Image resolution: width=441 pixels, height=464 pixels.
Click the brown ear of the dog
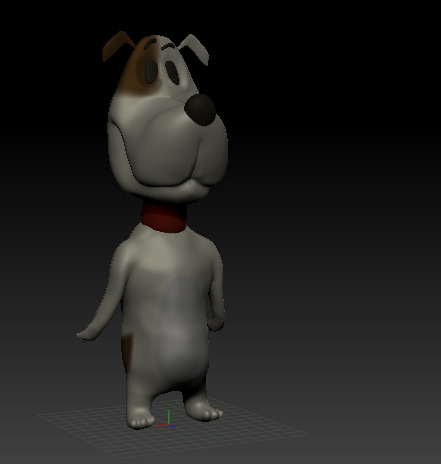tap(117, 46)
